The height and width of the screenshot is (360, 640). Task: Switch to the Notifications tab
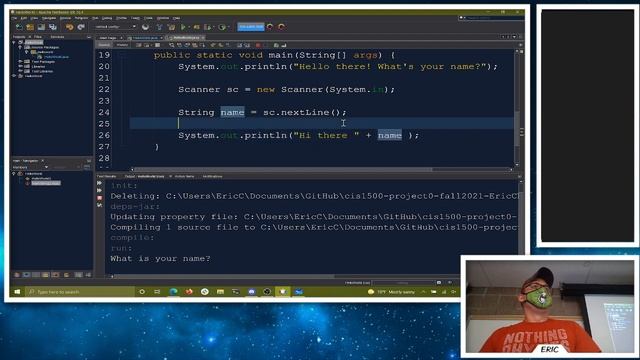212,176
